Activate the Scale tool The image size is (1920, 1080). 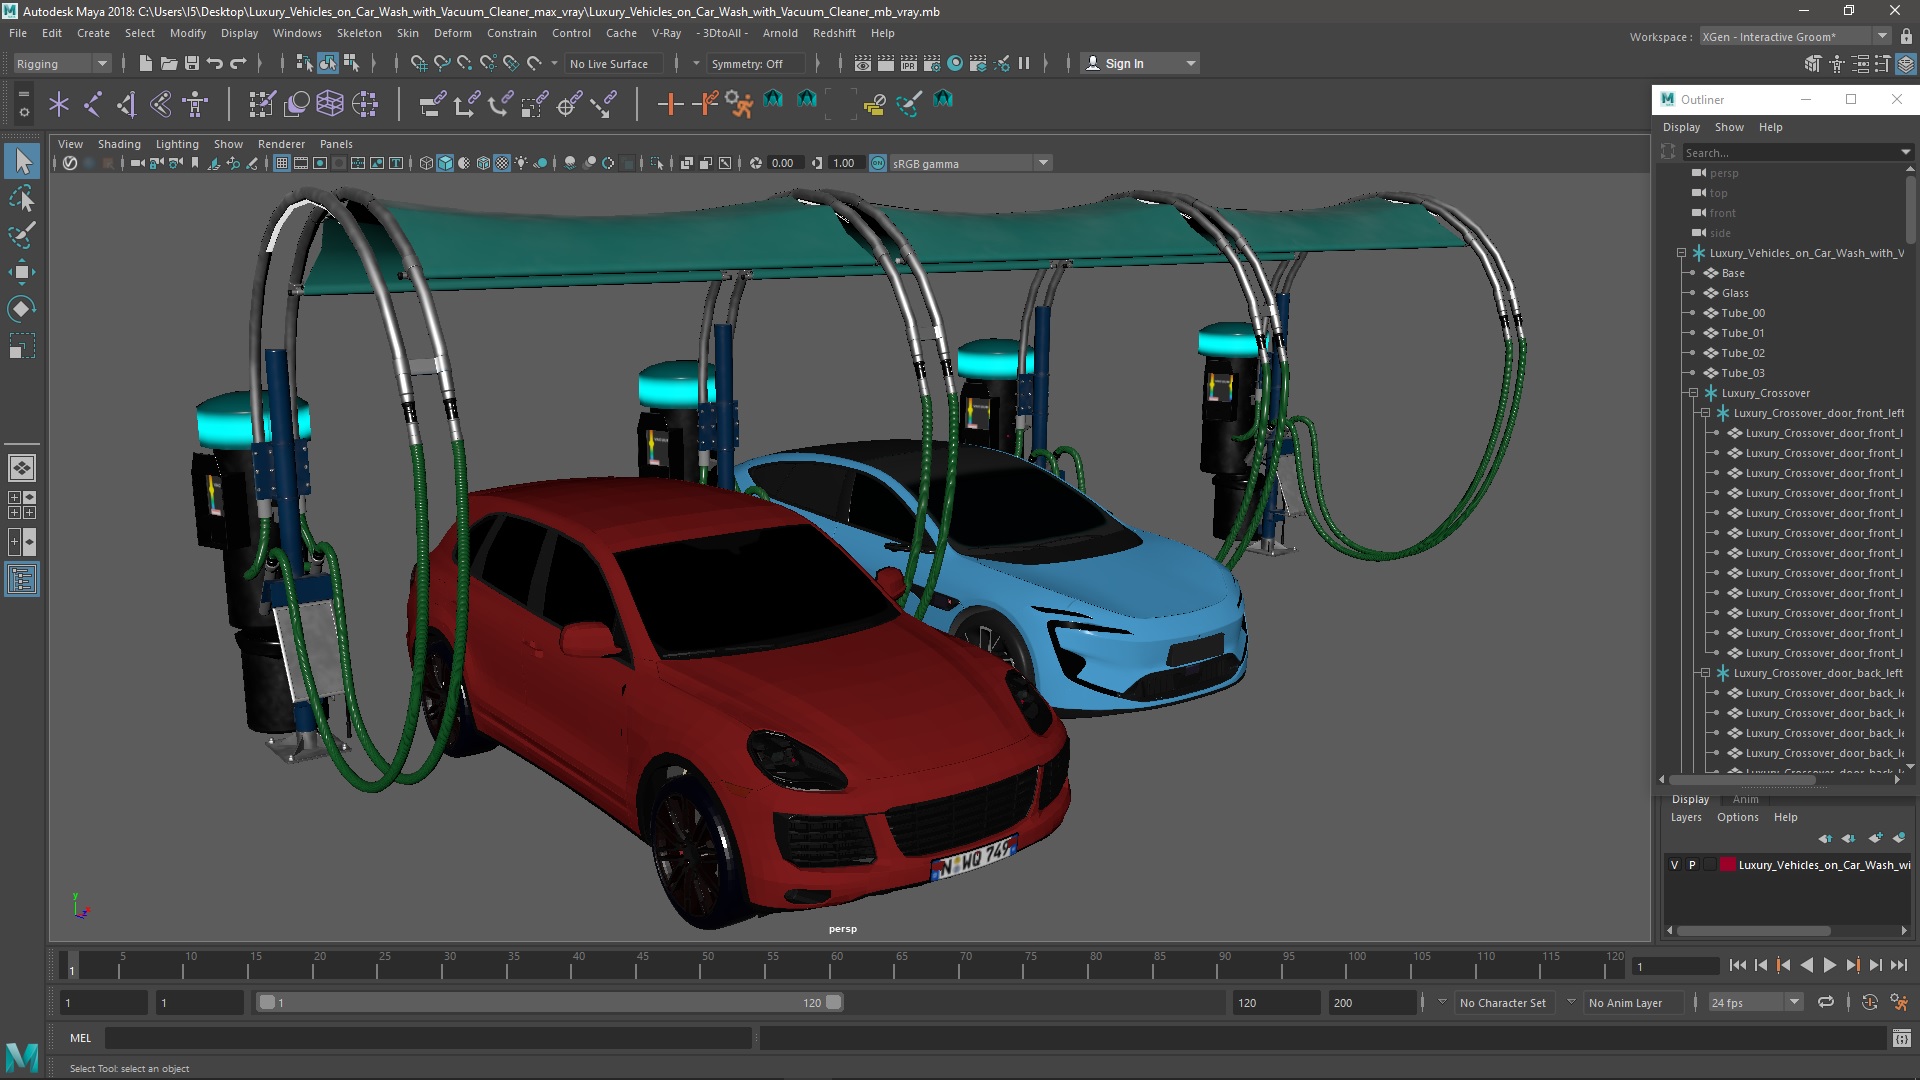click(x=22, y=346)
